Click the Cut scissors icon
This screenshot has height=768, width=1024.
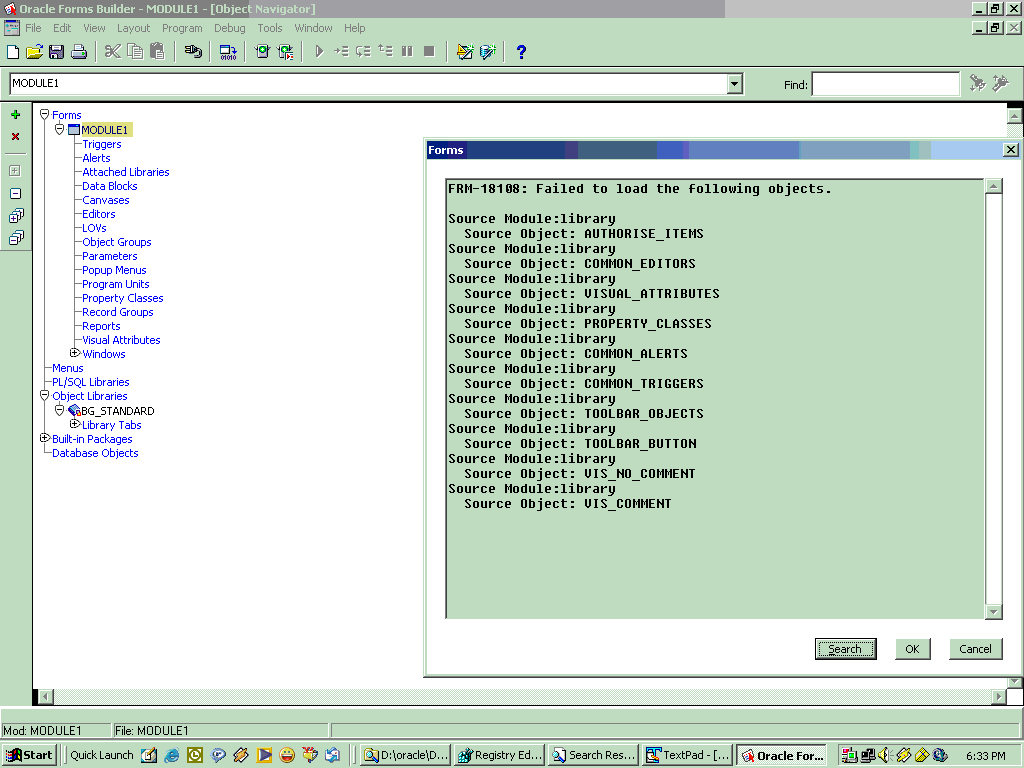click(113, 52)
